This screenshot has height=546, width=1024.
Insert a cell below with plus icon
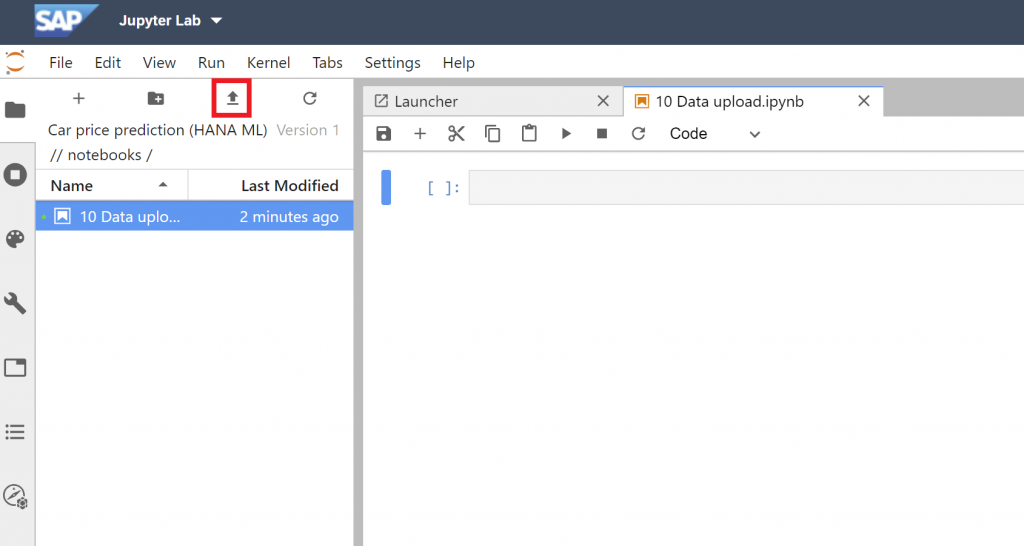pos(420,134)
